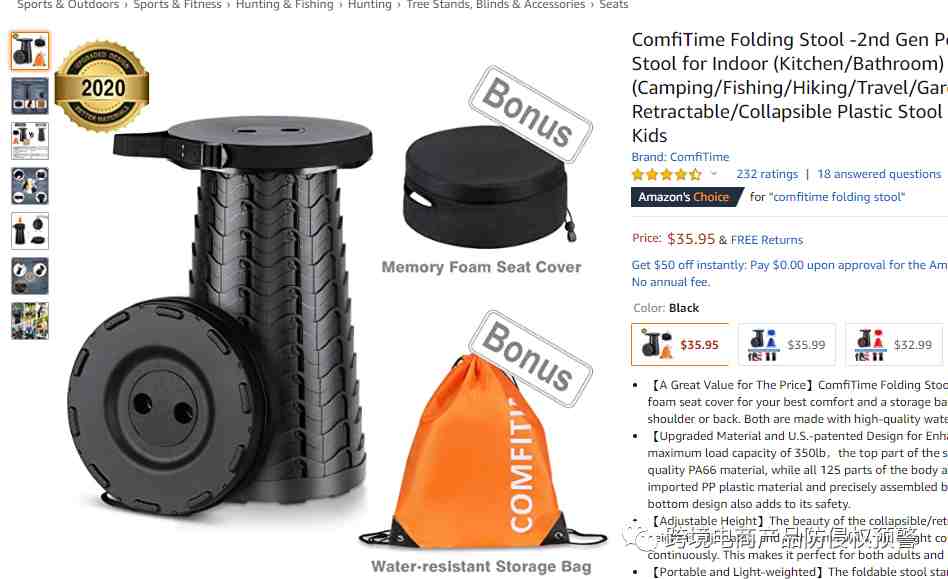Screen dimensions: 948x579
Task: View the sixth product thumbnail
Action: point(30,276)
